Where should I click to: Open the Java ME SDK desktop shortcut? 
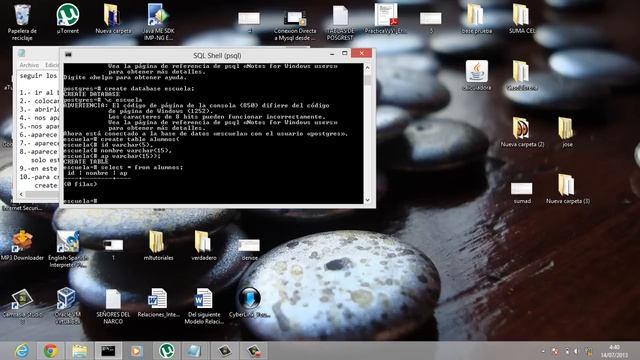coord(158,21)
